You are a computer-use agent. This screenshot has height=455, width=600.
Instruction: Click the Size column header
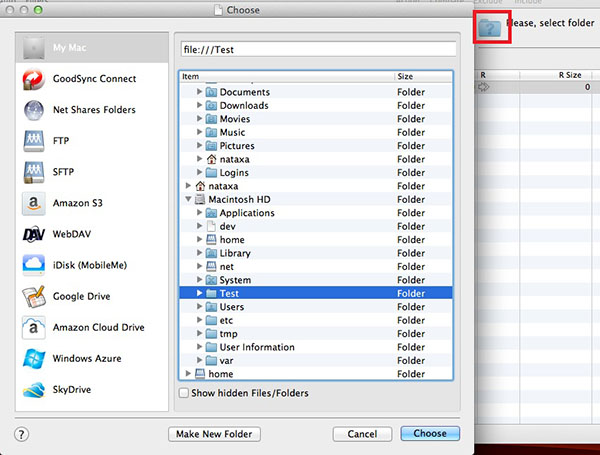pos(424,76)
